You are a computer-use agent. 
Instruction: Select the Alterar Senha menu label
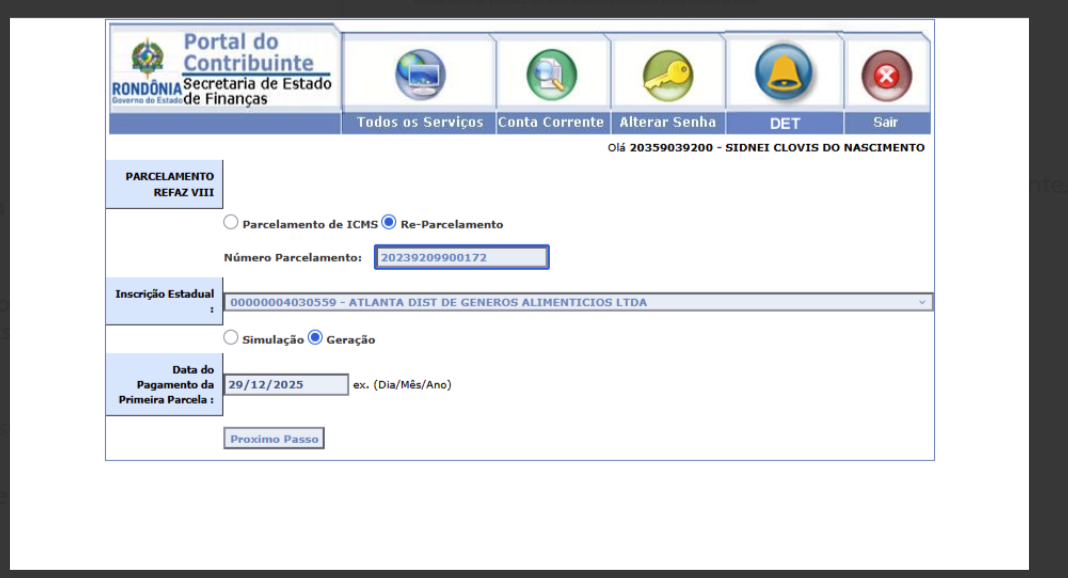tap(667, 123)
